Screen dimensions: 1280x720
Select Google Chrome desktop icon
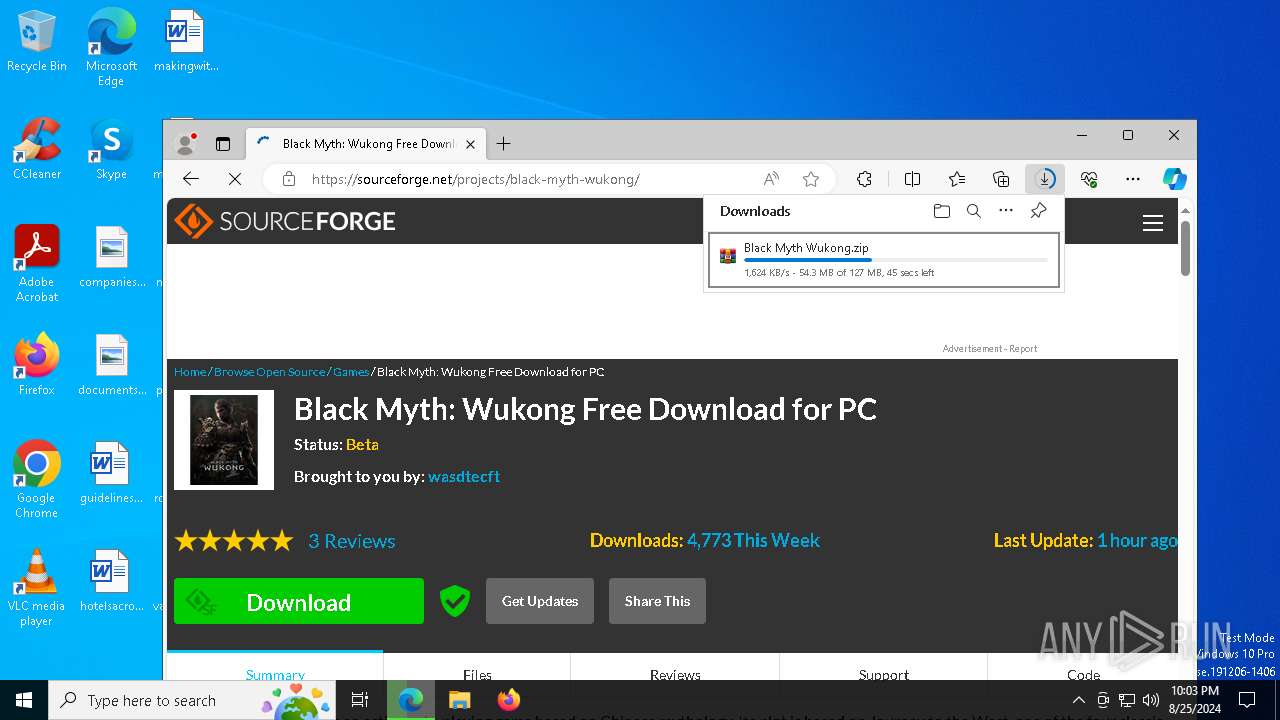point(36,480)
